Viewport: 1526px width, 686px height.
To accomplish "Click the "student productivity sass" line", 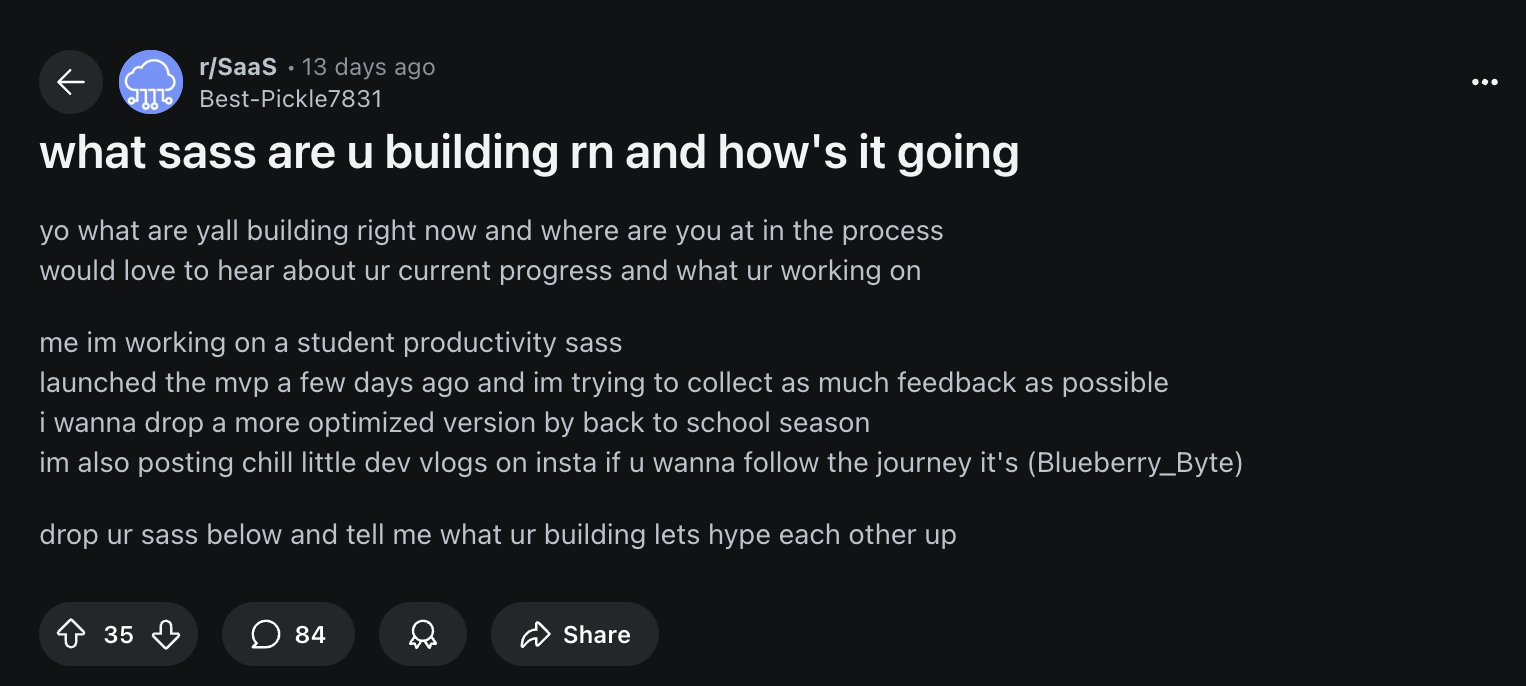I will (331, 343).
